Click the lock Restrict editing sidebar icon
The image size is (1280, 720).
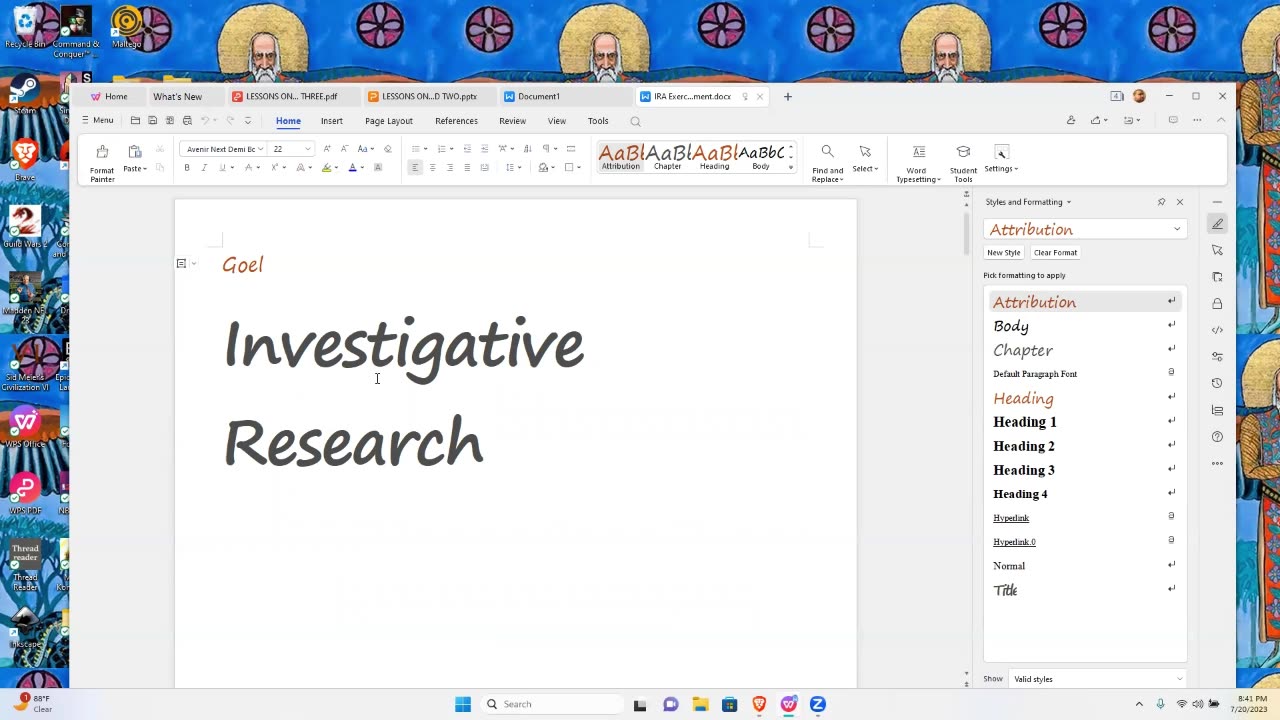(x=1217, y=303)
